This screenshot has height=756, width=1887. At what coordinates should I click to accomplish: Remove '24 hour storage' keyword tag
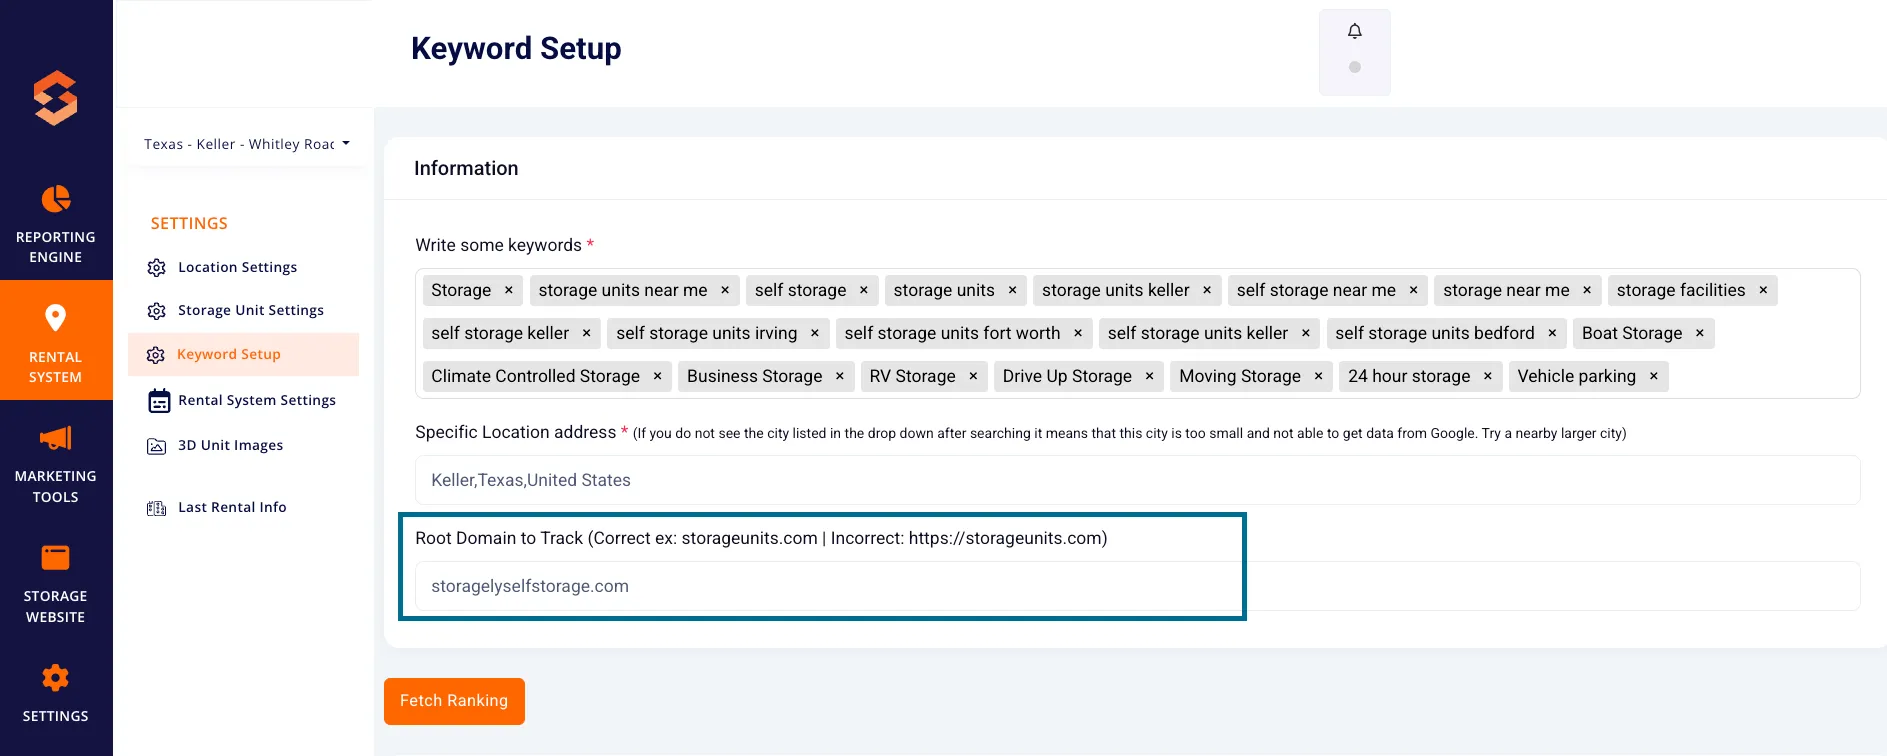pyautogui.click(x=1488, y=376)
